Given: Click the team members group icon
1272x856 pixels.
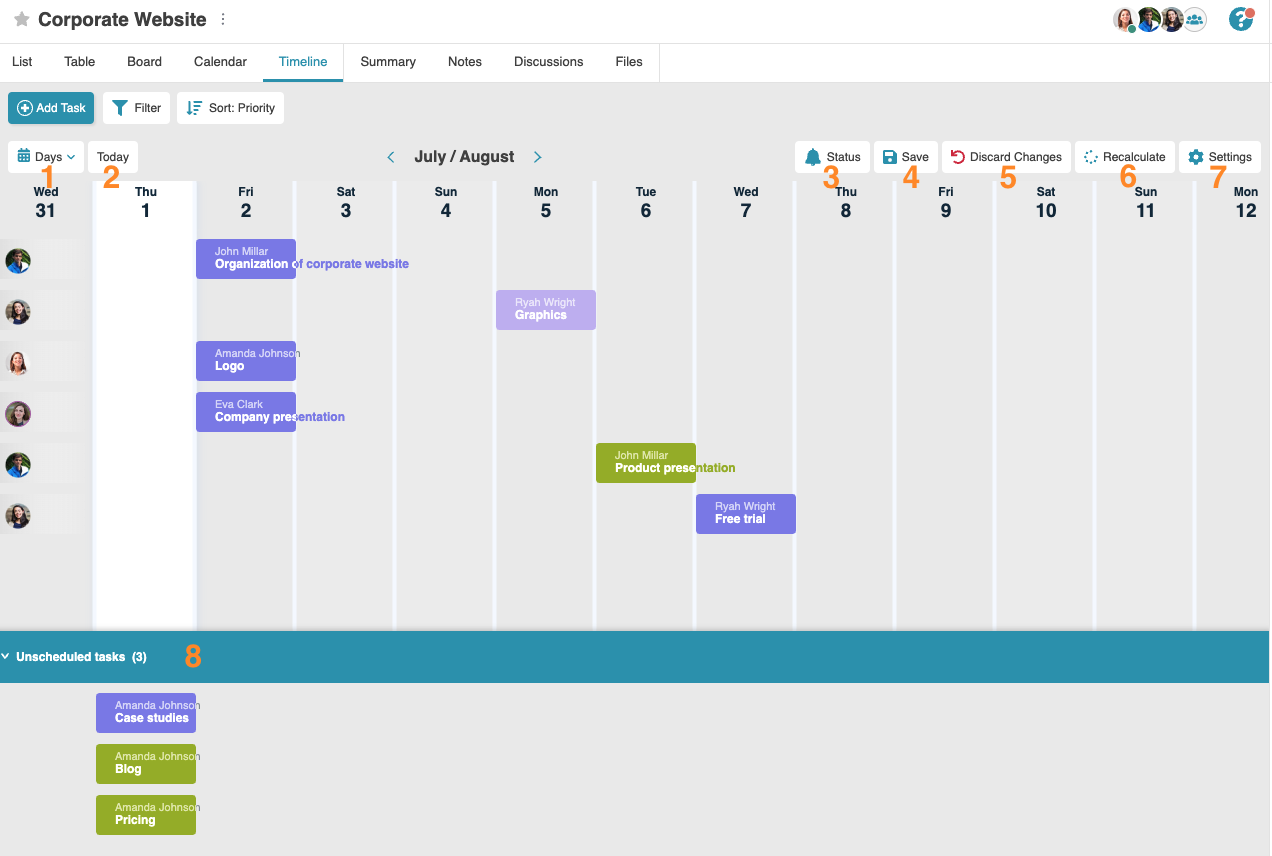Looking at the screenshot, I should tap(1194, 19).
